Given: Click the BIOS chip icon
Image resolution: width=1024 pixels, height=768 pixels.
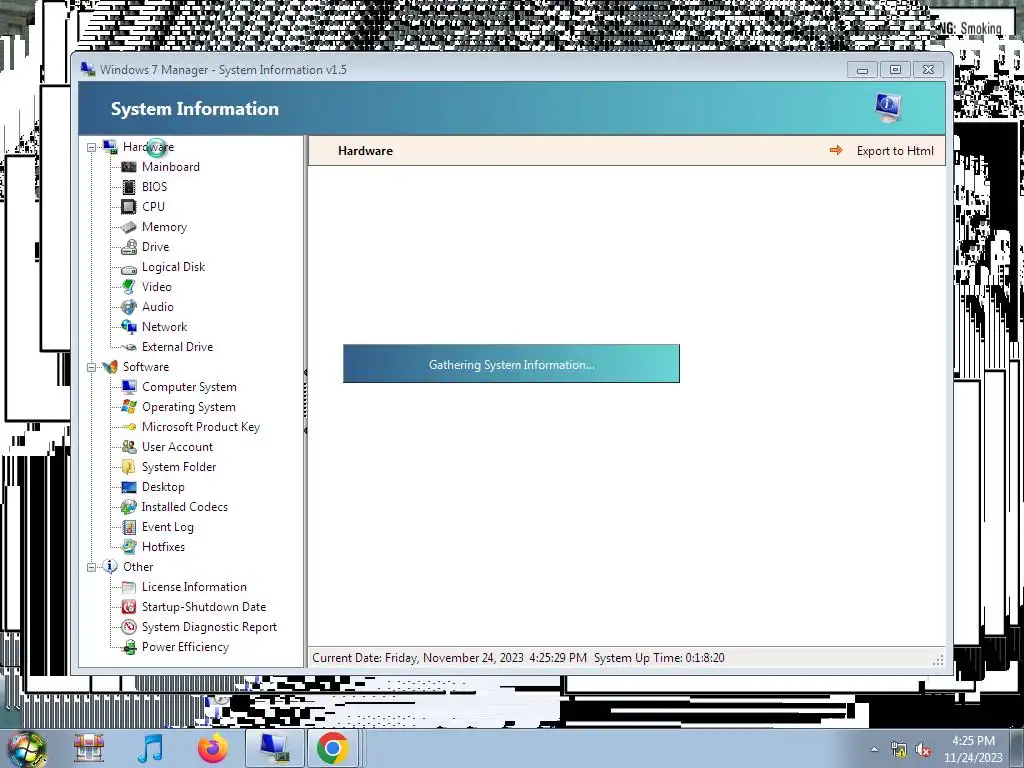Looking at the screenshot, I should point(129,187).
